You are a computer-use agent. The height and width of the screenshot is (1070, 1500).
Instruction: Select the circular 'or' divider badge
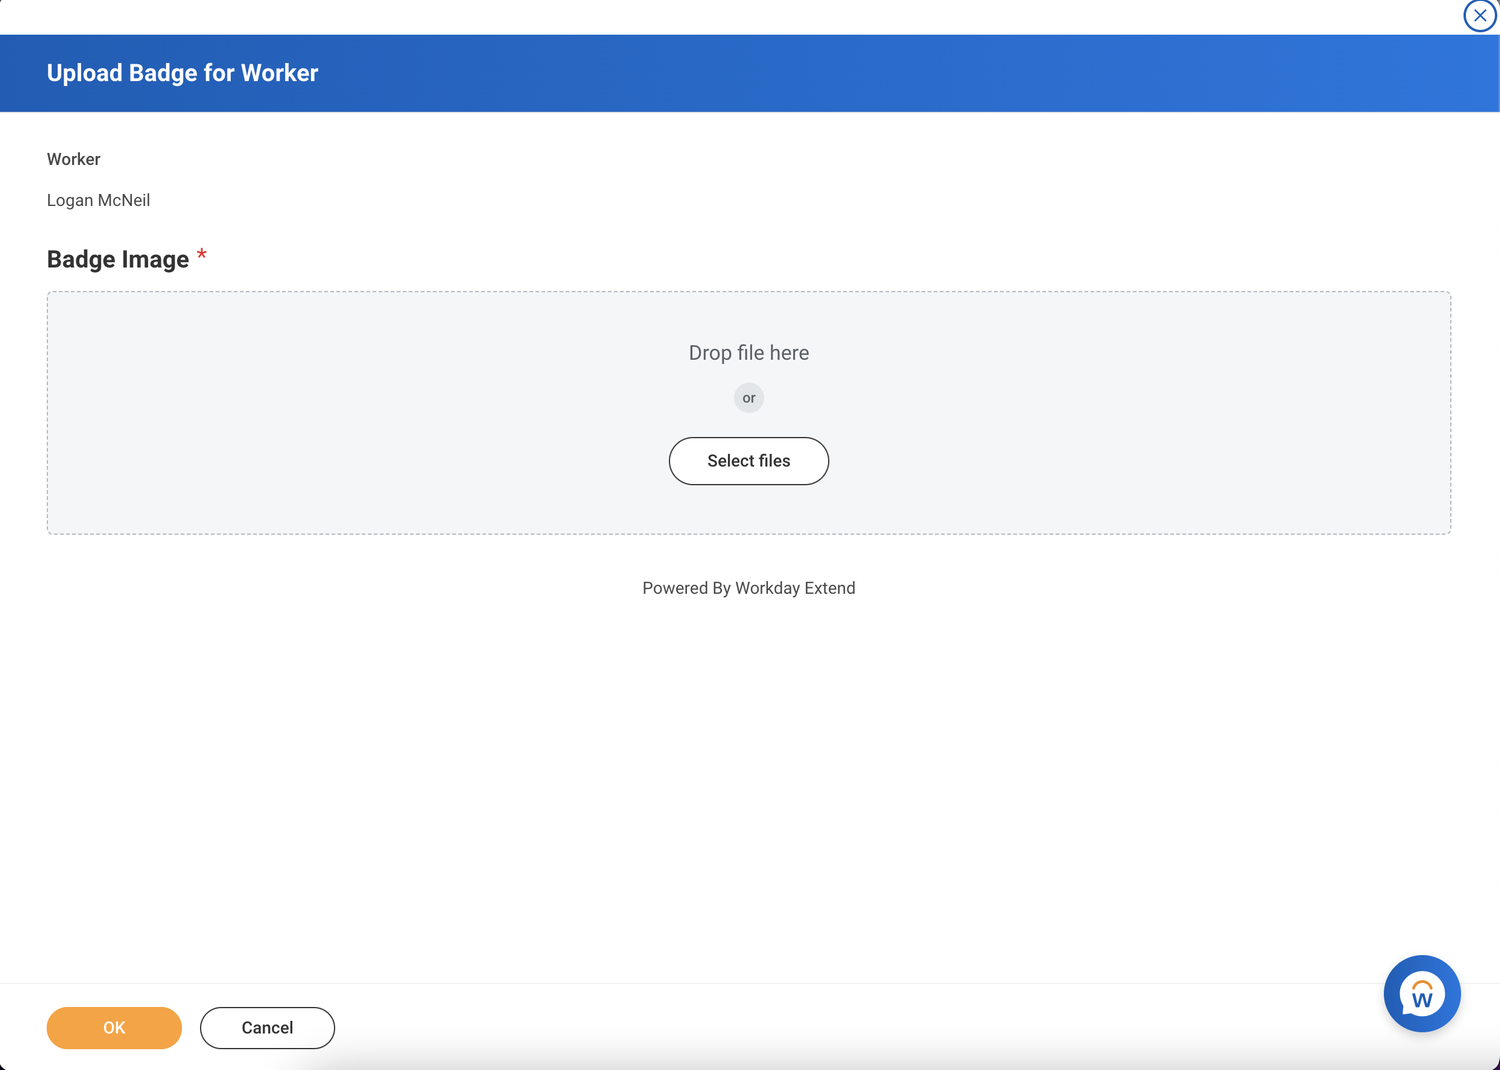[748, 397]
